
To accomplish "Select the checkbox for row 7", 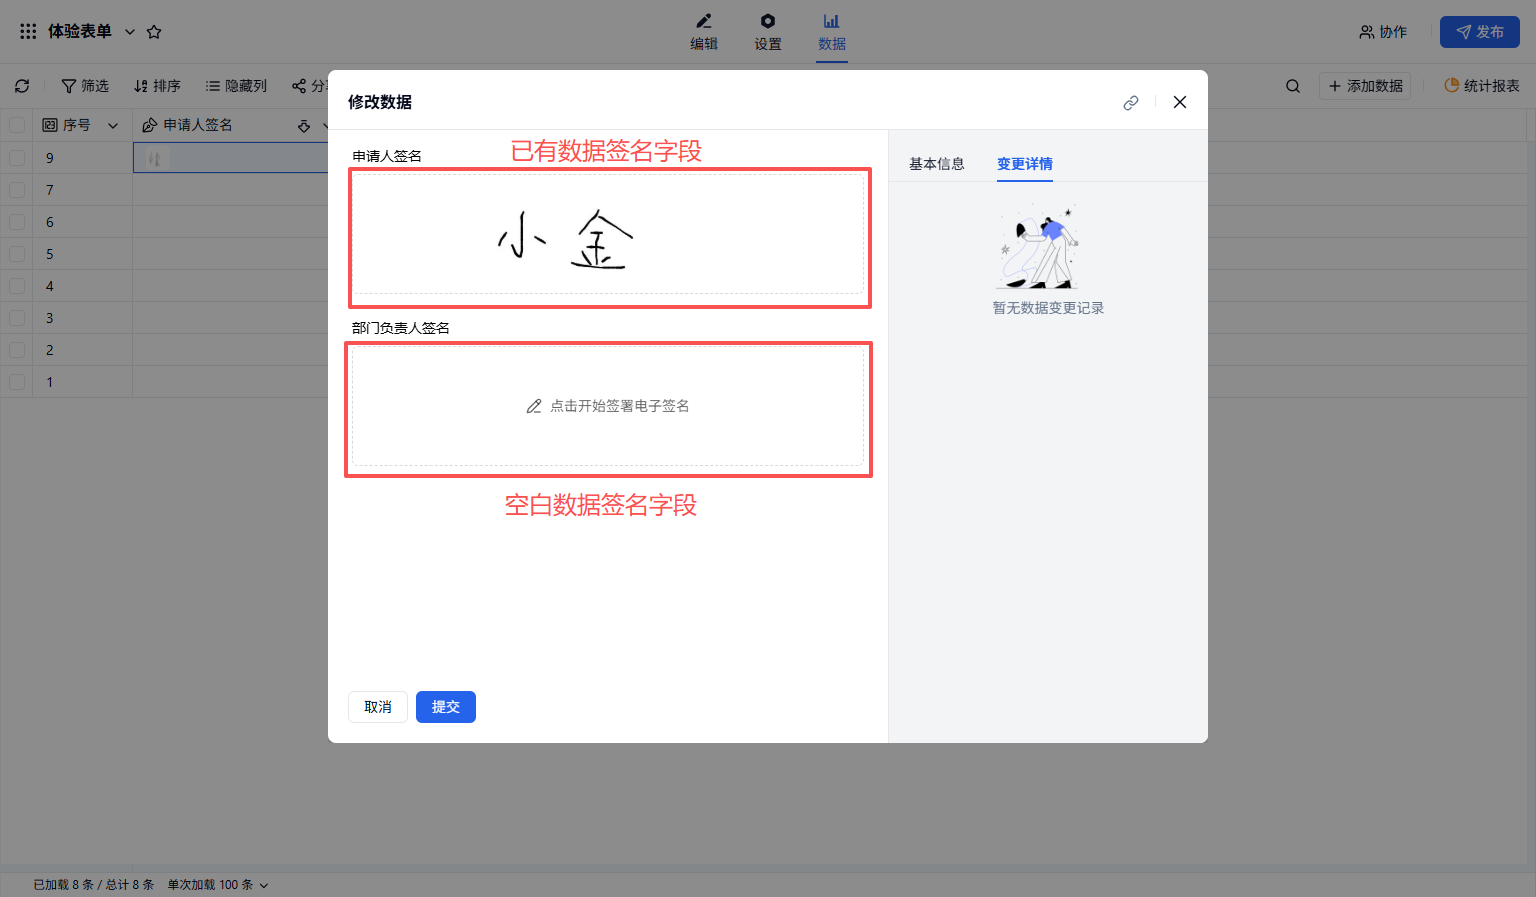I will [x=17, y=190].
